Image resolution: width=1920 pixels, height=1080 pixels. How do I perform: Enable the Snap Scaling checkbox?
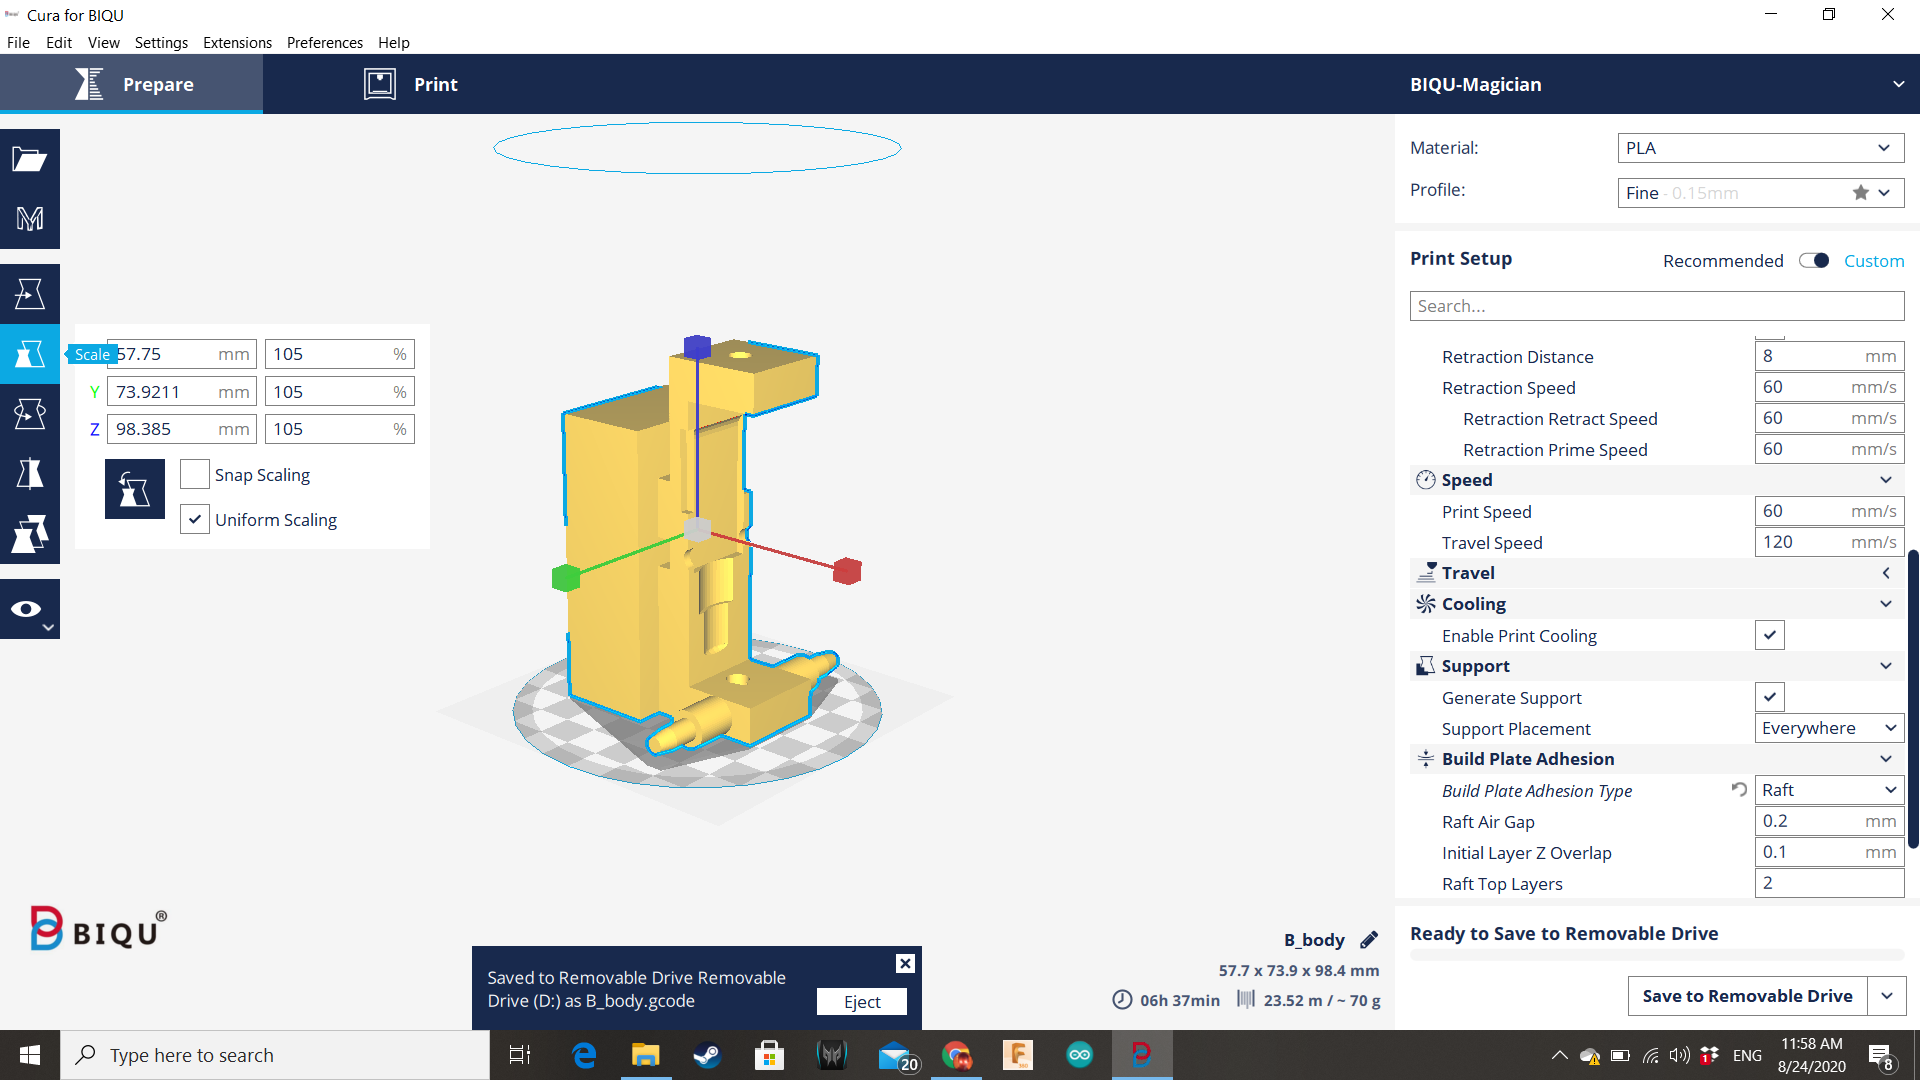pyautogui.click(x=195, y=475)
